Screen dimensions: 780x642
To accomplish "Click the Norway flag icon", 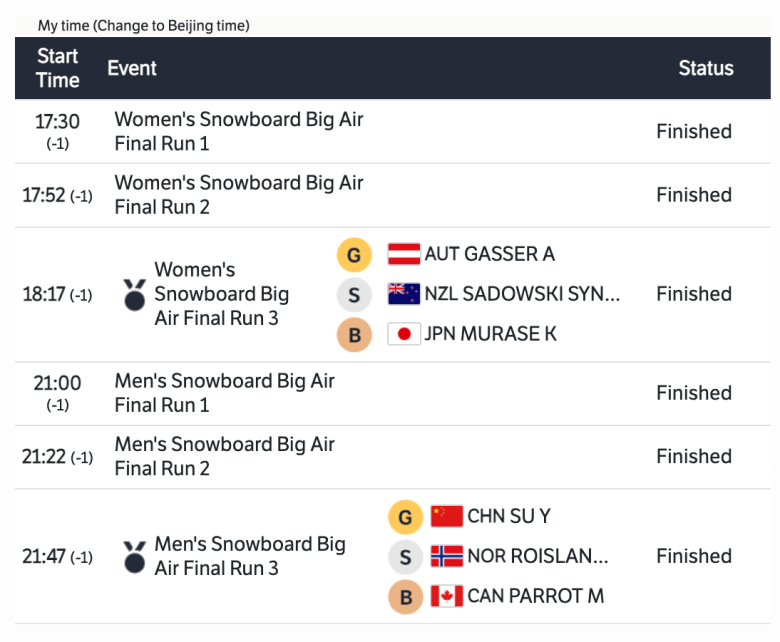I will 447,556.
